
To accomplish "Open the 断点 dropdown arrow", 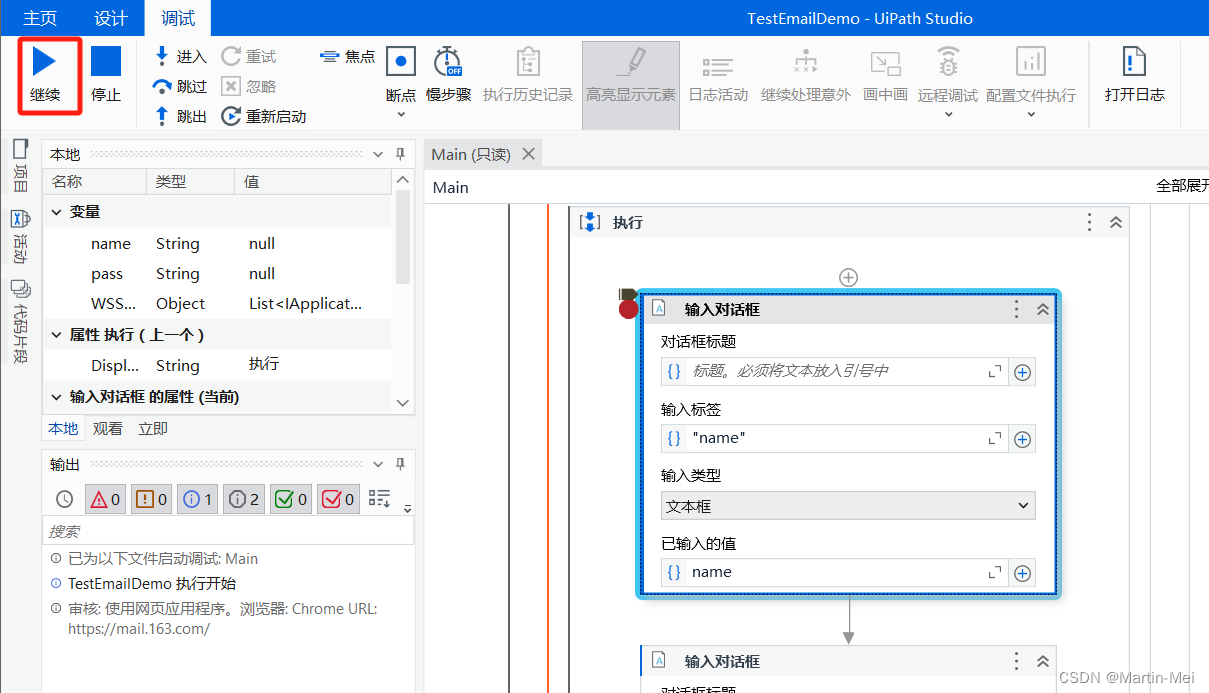I will pyautogui.click(x=401, y=114).
